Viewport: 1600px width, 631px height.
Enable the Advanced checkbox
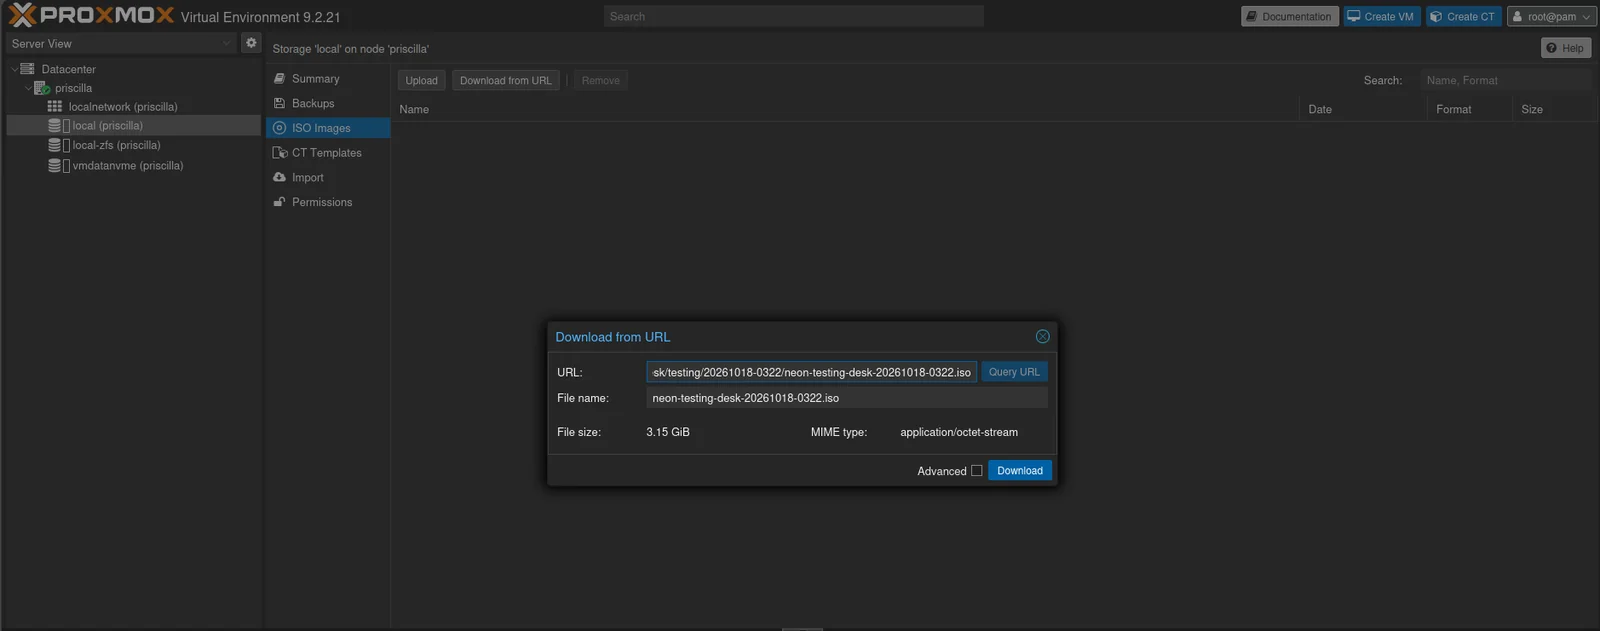pyautogui.click(x=977, y=471)
